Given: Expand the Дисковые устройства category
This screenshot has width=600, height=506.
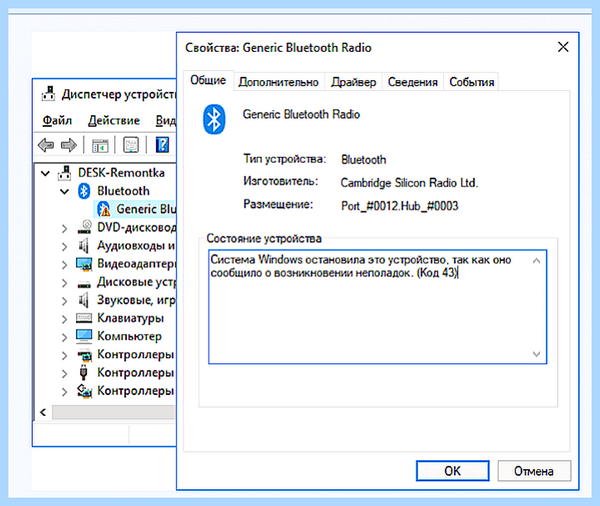Looking at the screenshot, I should click(x=64, y=283).
